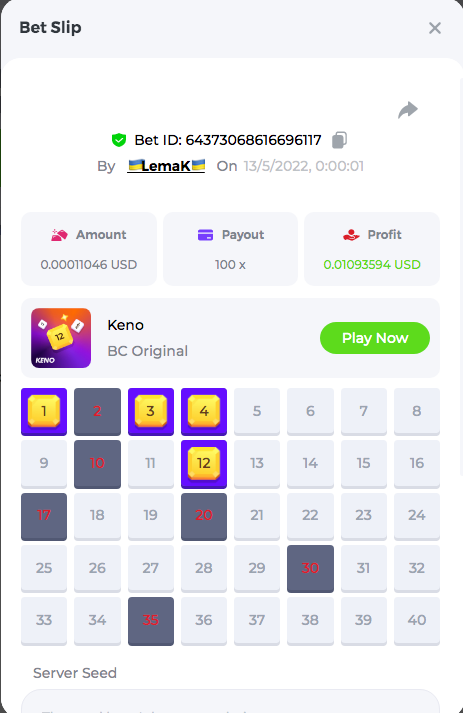This screenshot has width=463, height=713.
Task: Click the share arrow icon
Action: pyautogui.click(x=408, y=110)
